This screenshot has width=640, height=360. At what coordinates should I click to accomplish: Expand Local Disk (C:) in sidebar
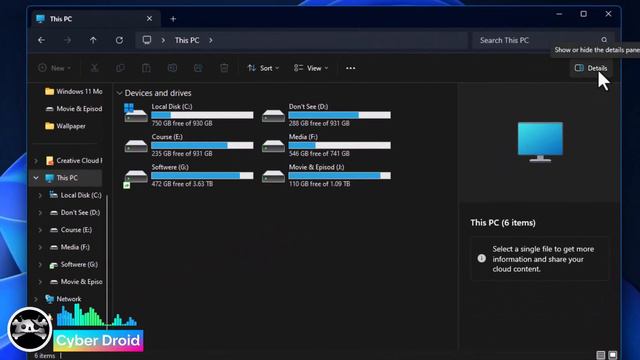pos(40,196)
